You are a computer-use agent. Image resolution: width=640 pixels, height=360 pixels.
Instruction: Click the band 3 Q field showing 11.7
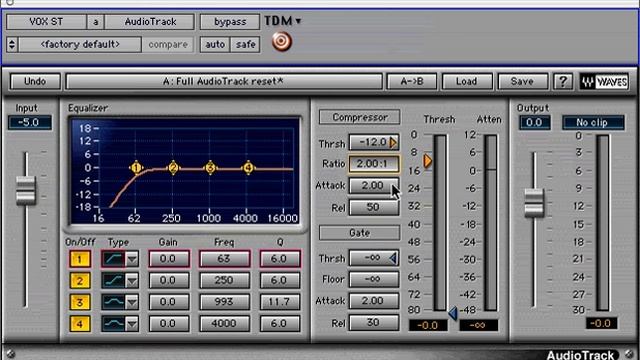pyautogui.click(x=280, y=302)
